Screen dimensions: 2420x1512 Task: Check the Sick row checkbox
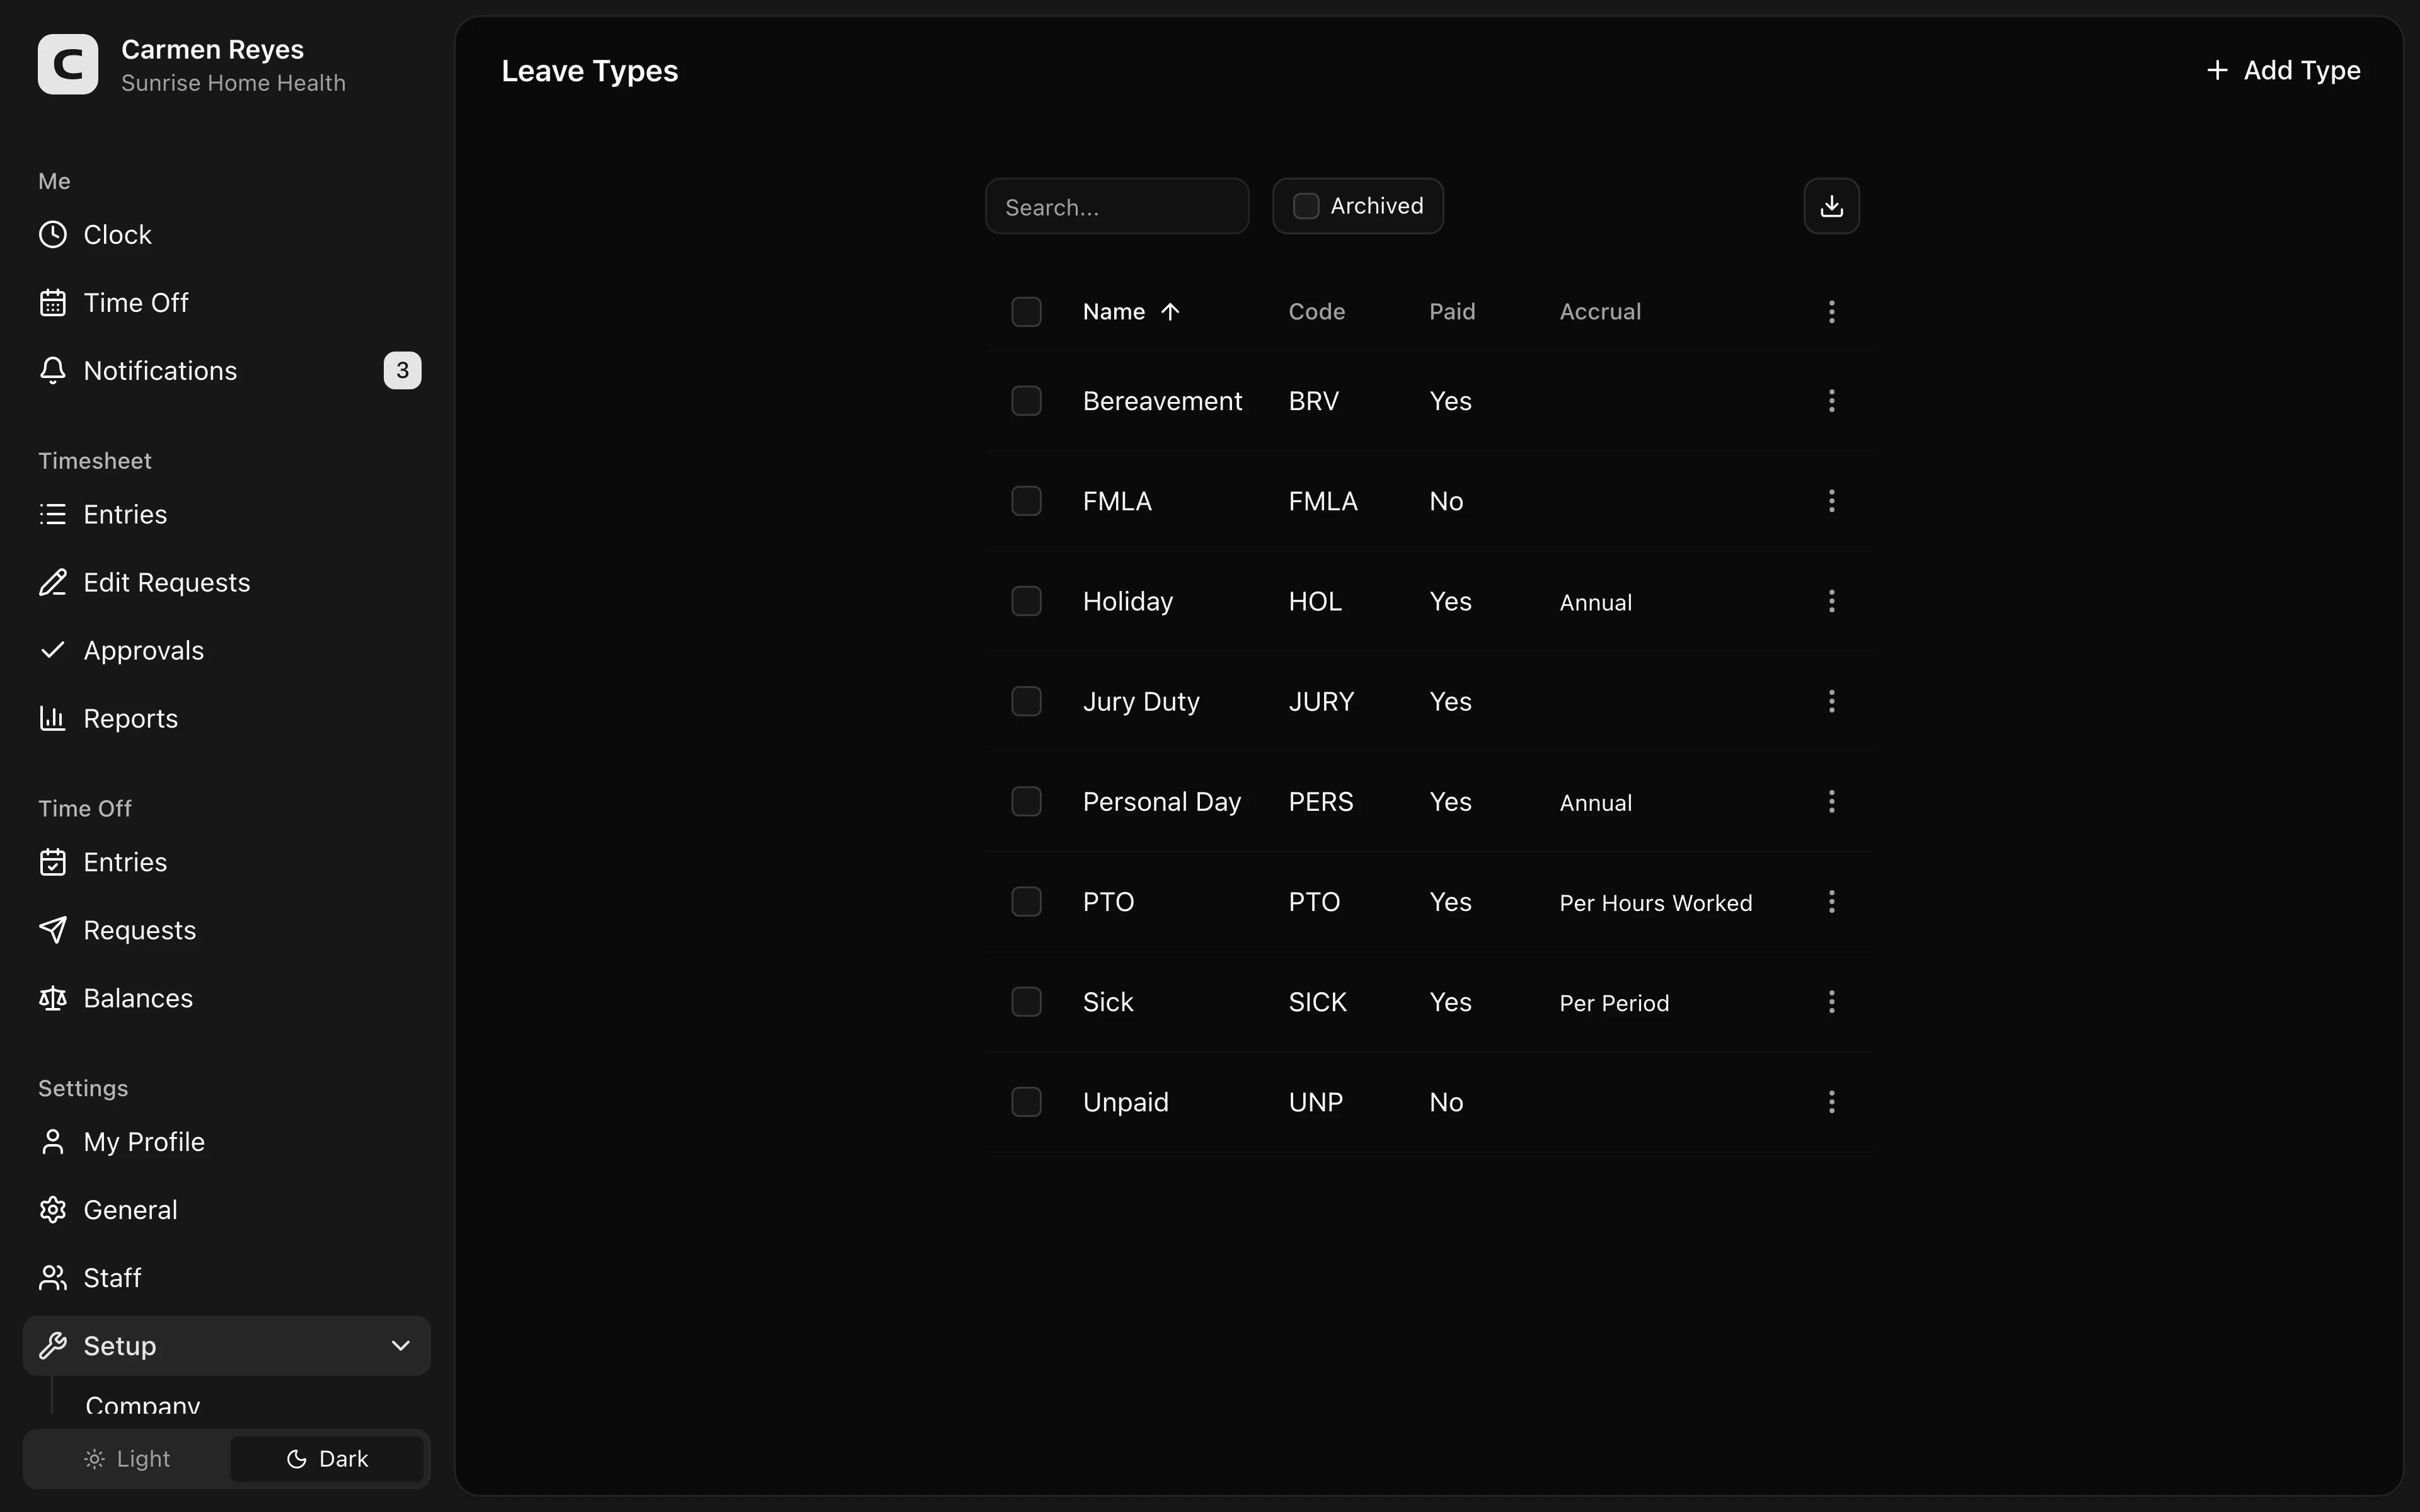(x=1026, y=1002)
